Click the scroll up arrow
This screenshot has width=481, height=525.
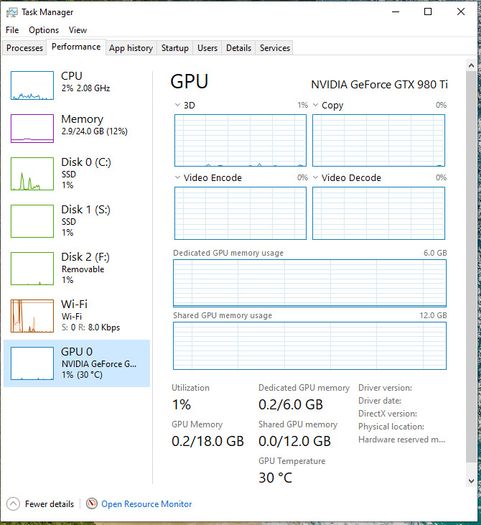[x=471, y=66]
